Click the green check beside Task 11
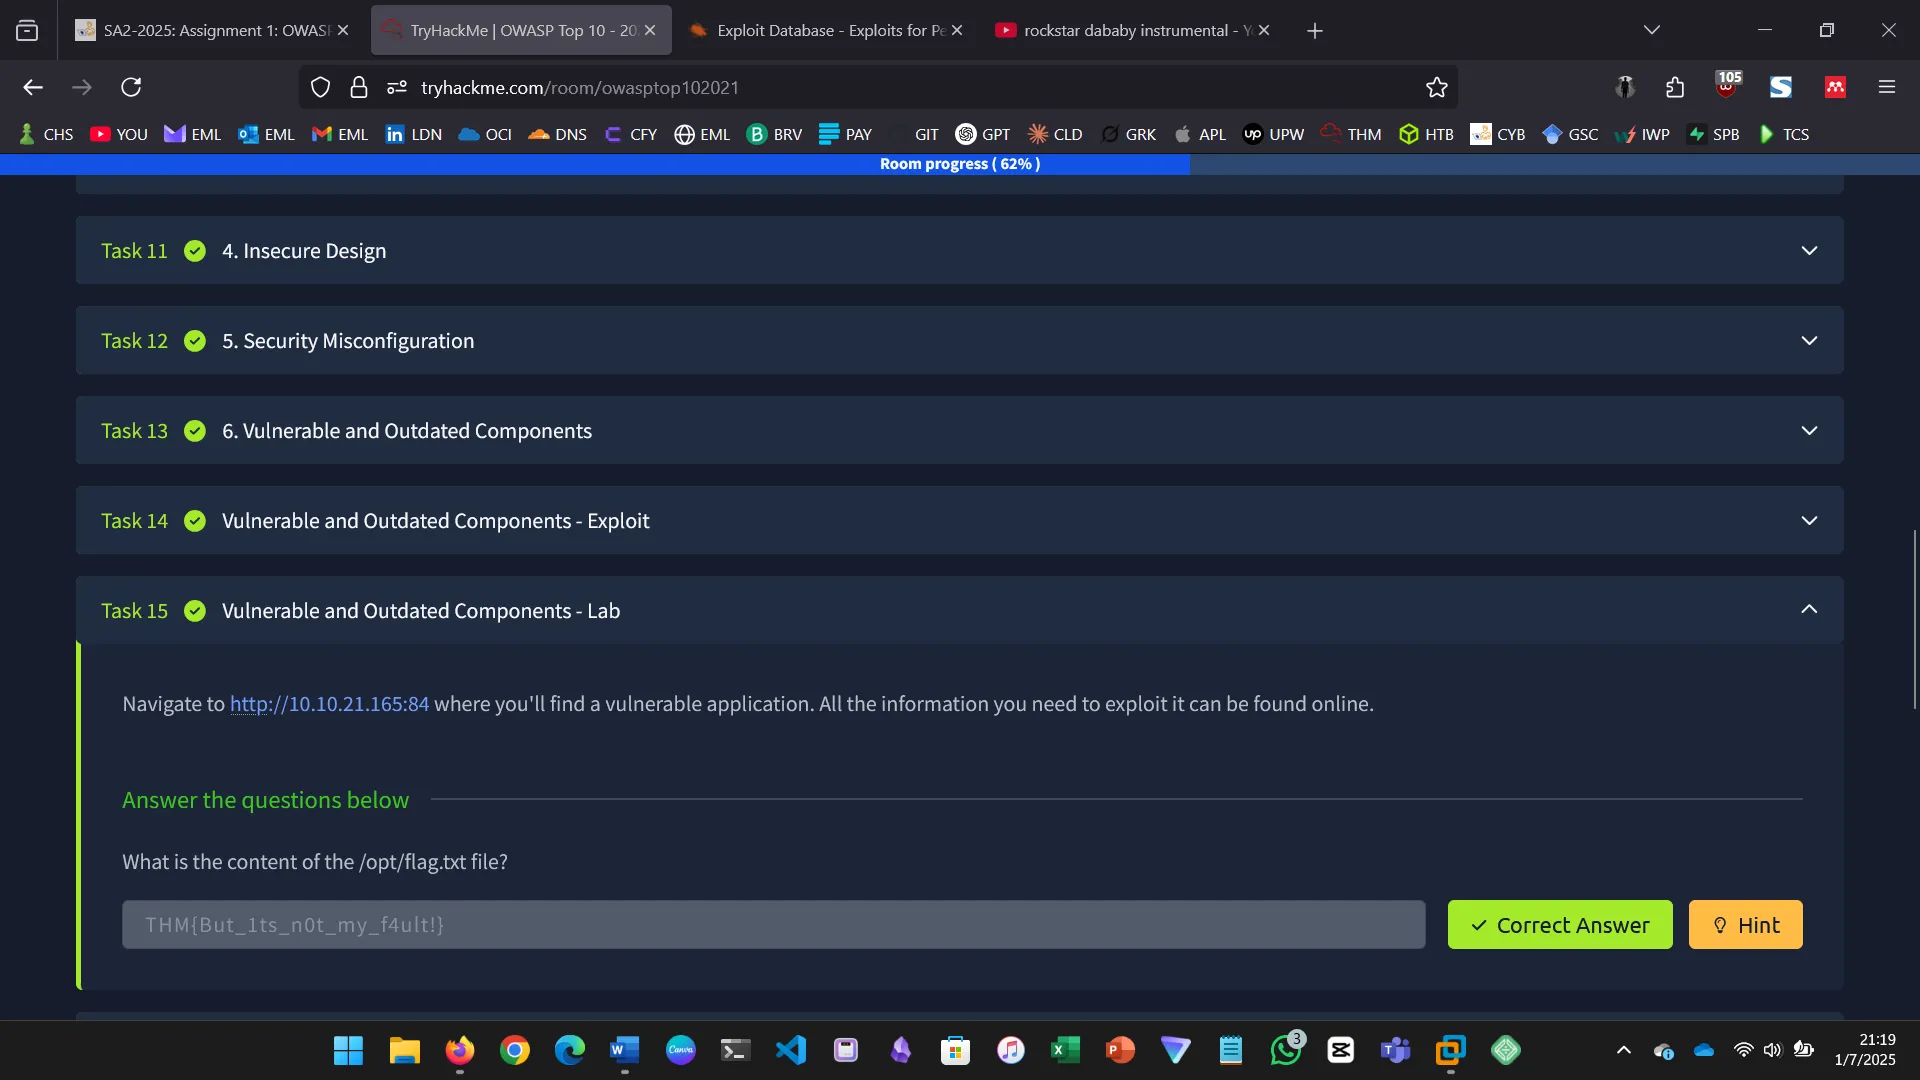 pyautogui.click(x=195, y=251)
